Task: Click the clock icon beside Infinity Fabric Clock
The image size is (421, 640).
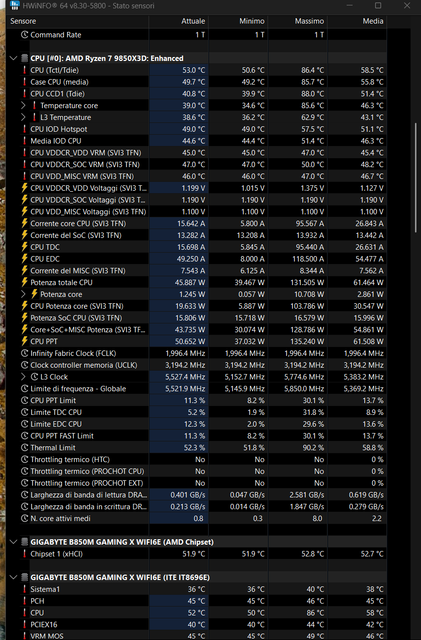Action: coord(25,353)
